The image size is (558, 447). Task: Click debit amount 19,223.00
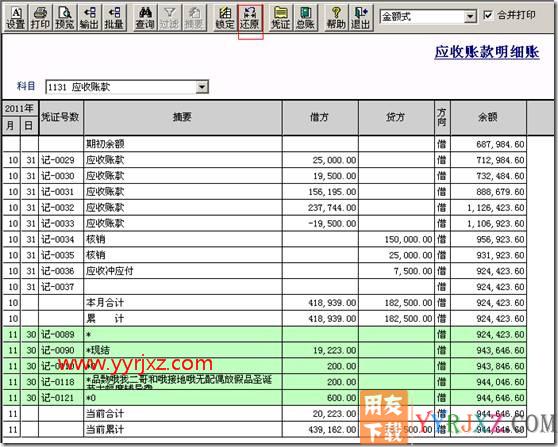point(335,351)
